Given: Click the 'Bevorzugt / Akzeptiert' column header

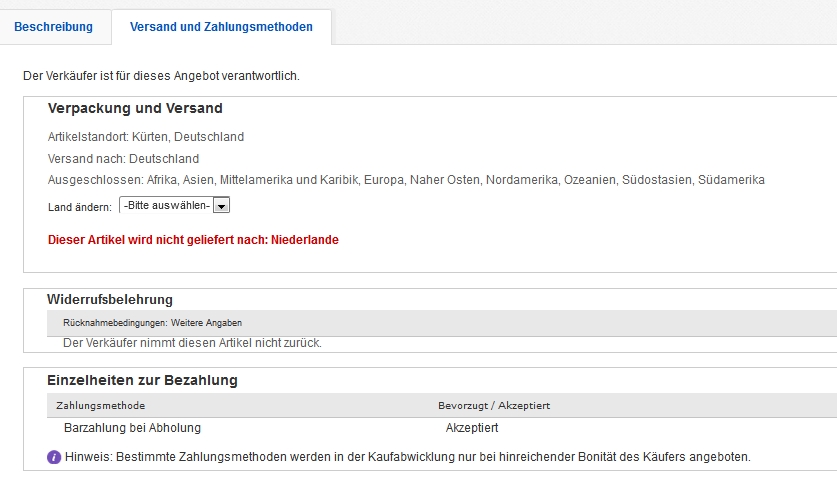Looking at the screenshot, I should click(494, 406).
